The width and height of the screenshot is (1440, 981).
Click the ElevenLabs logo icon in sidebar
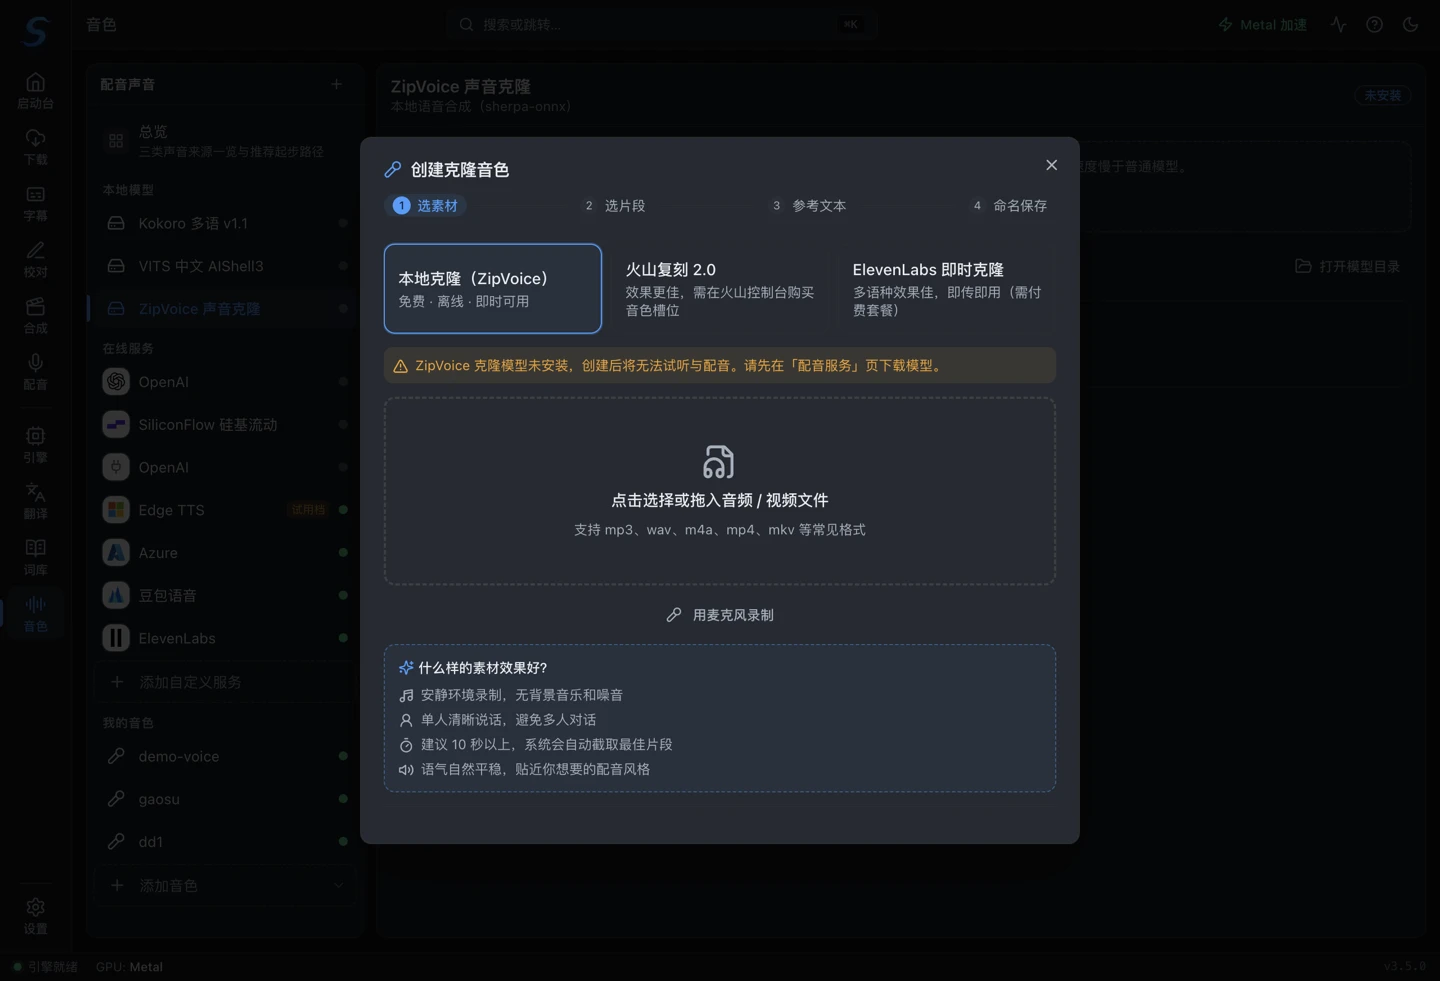coord(116,638)
